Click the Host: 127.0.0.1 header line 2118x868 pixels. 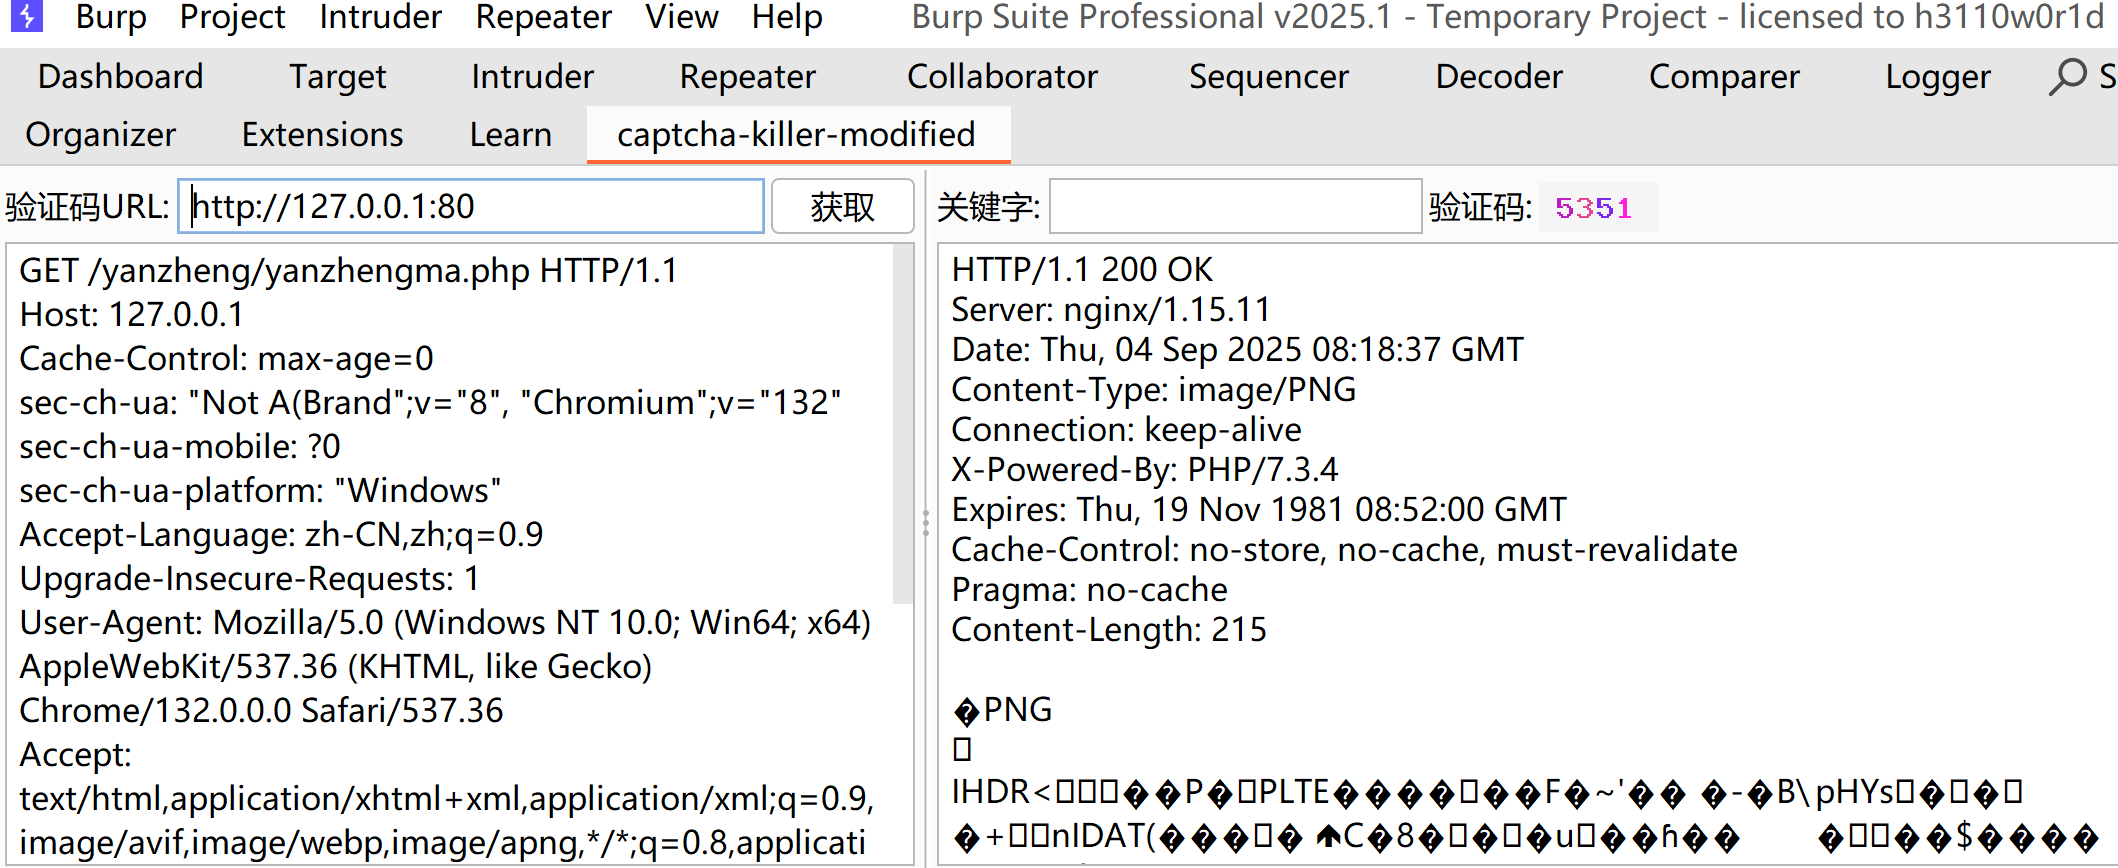(x=131, y=315)
